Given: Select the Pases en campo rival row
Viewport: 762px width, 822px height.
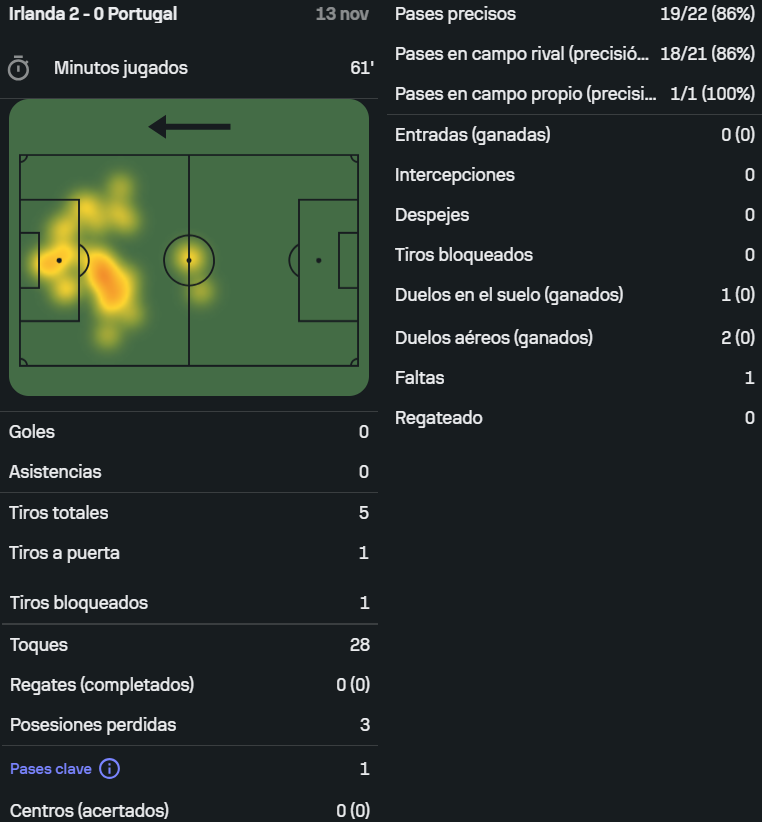Looking at the screenshot, I should 574,54.
